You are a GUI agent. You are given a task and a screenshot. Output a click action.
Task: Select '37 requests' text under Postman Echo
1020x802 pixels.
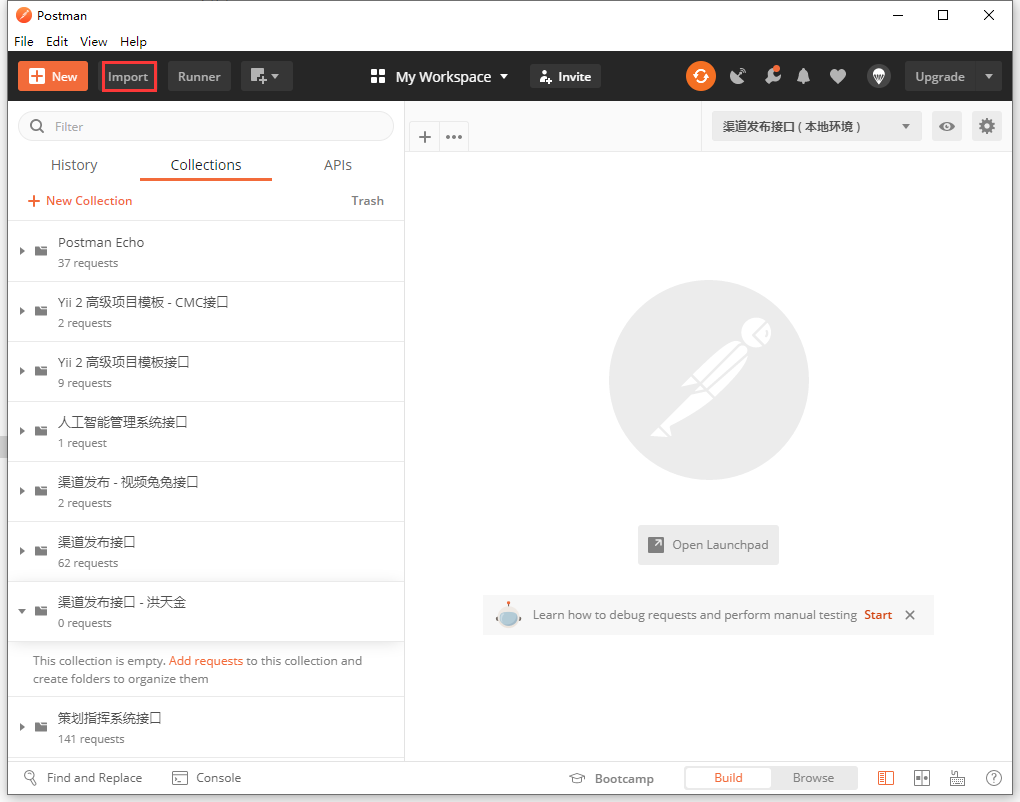(x=88, y=263)
